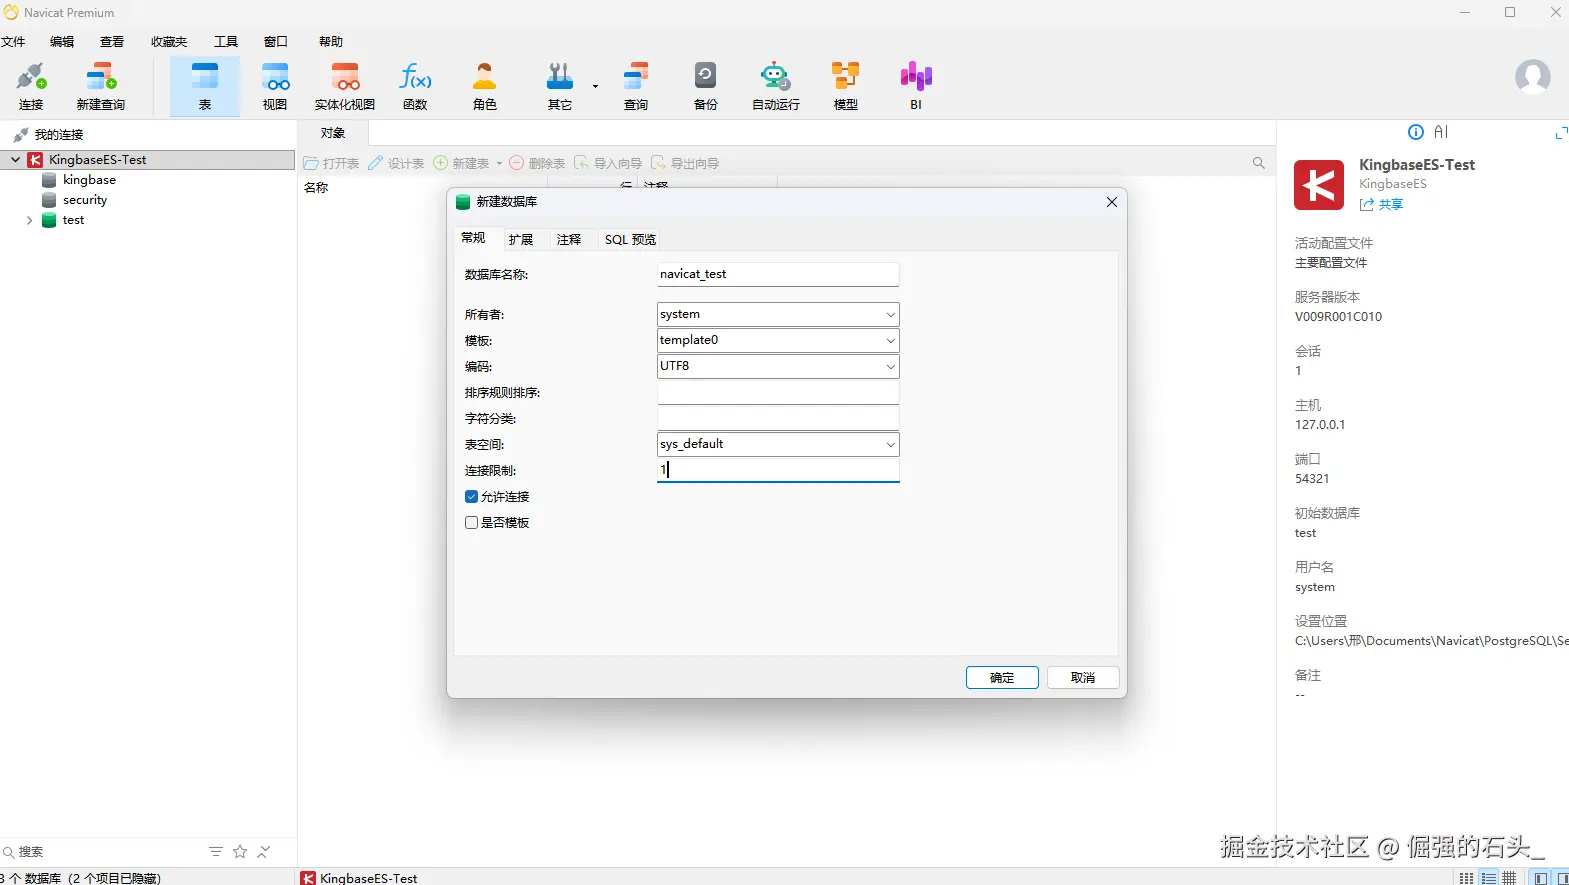This screenshot has height=885, width=1569.
Task: Open the Template (模板) dropdown
Action: (x=890, y=341)
